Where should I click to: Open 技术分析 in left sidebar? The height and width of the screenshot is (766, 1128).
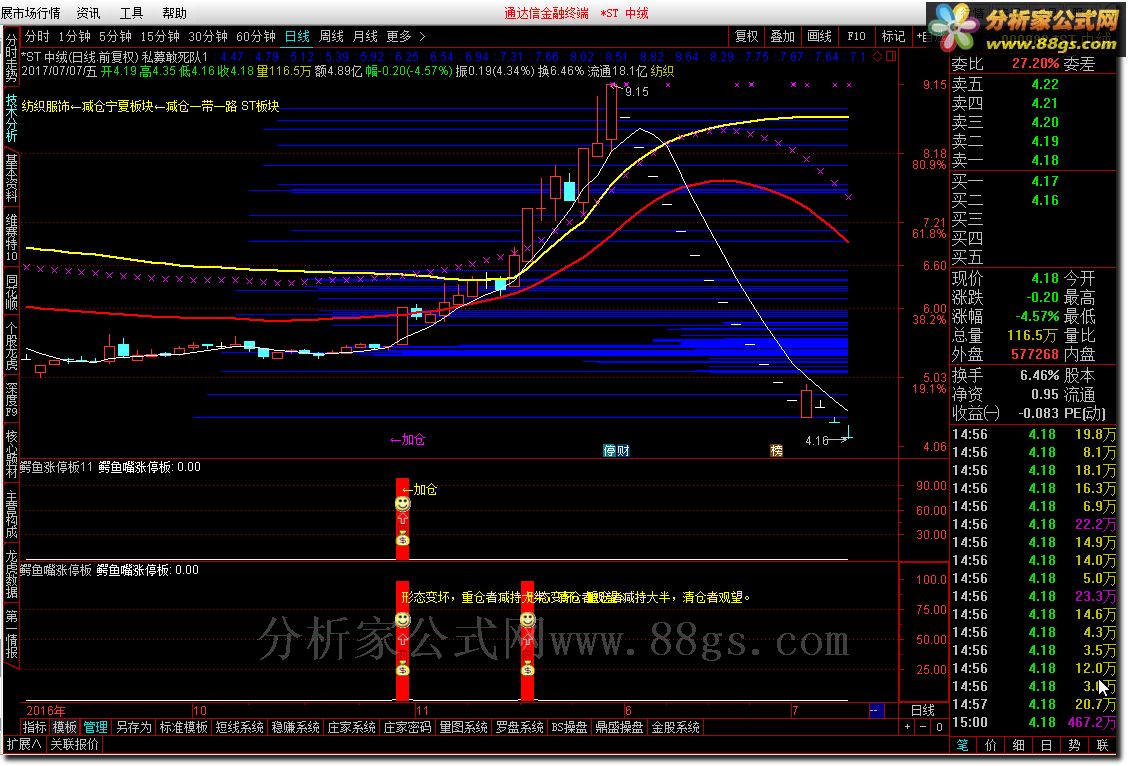click(11, 117)
